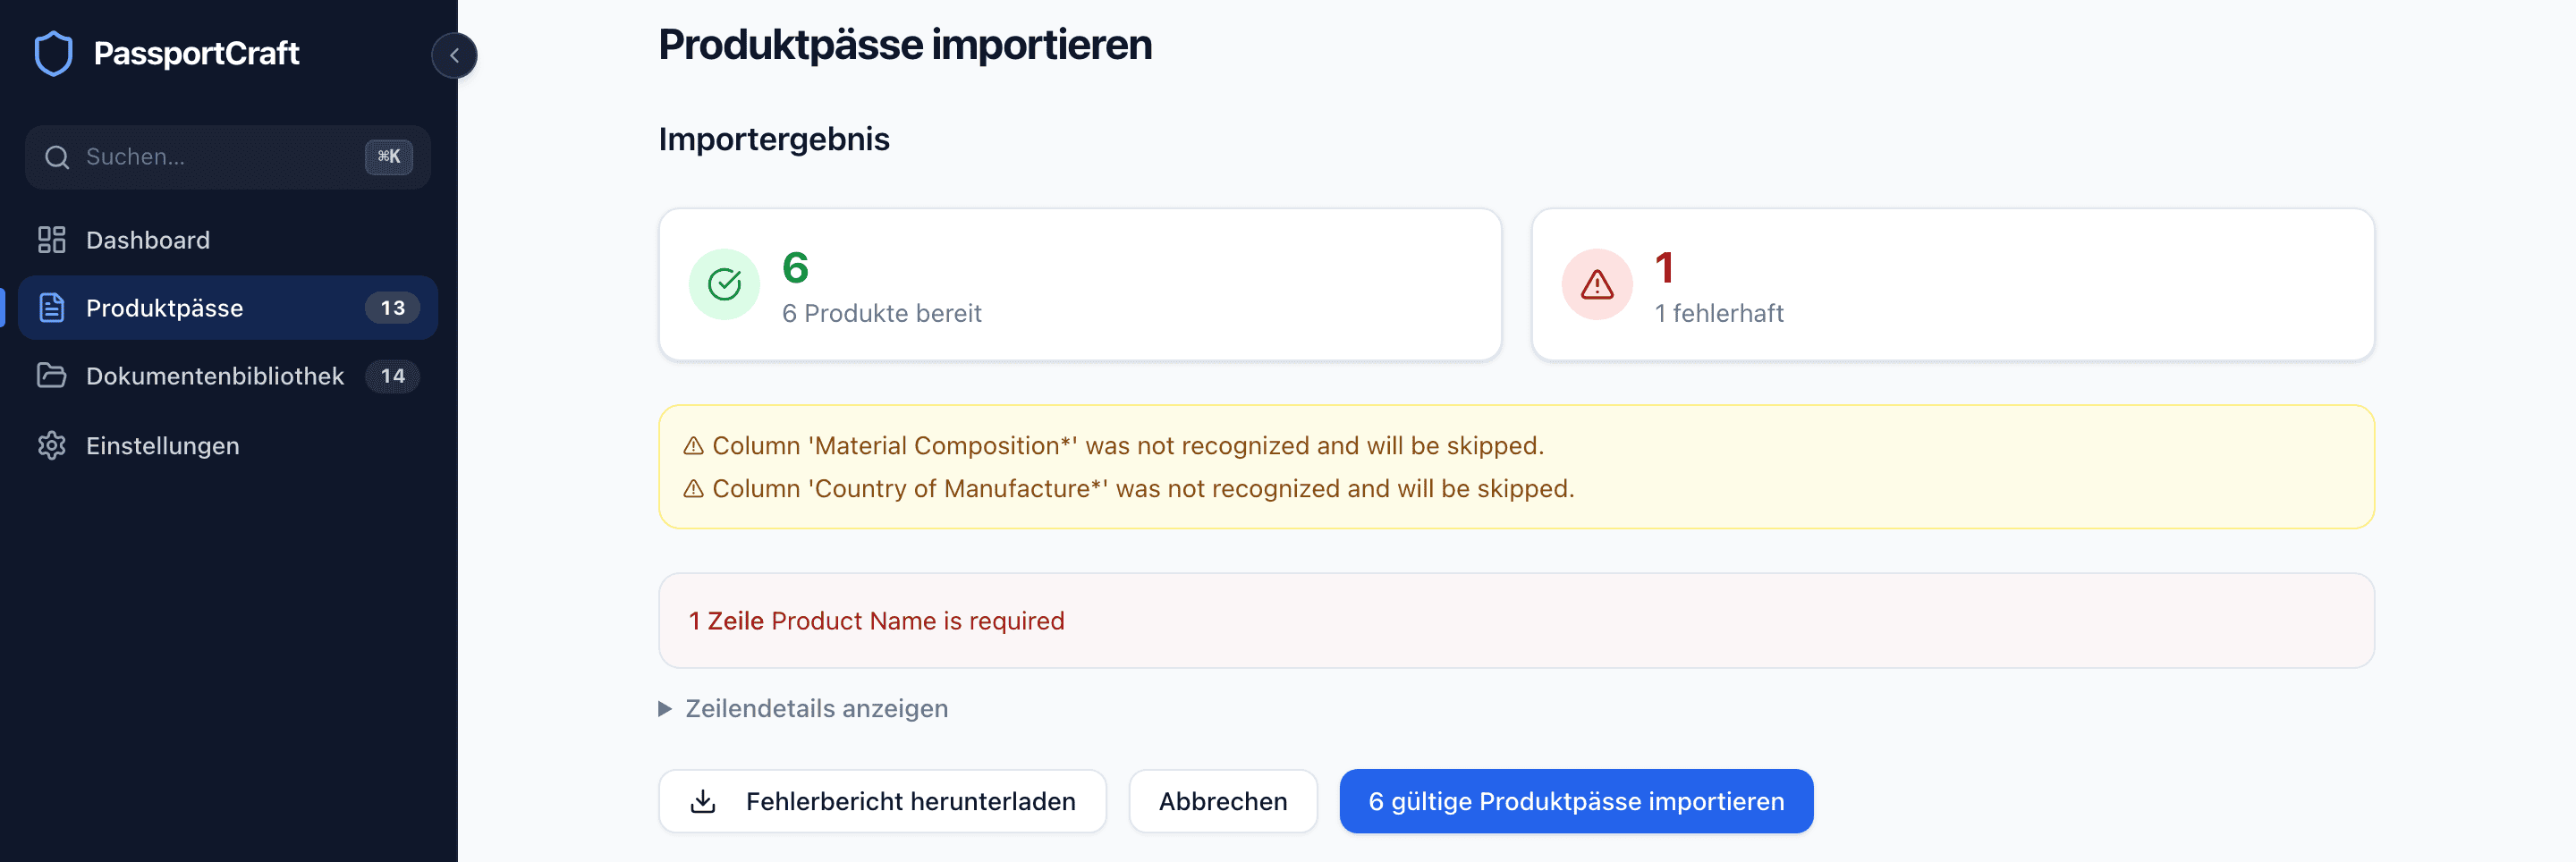
Task: Click the PassportCraft brand name
Action: (x=196, y=53)
